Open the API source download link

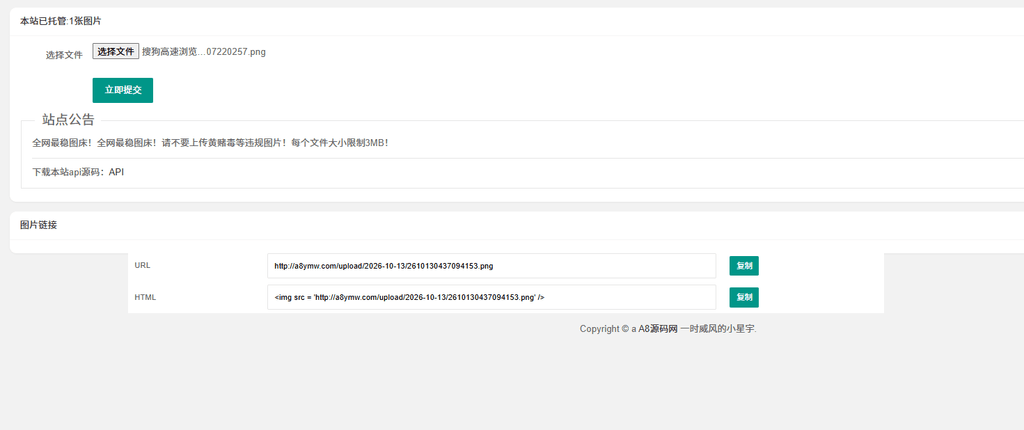[116, 173]
